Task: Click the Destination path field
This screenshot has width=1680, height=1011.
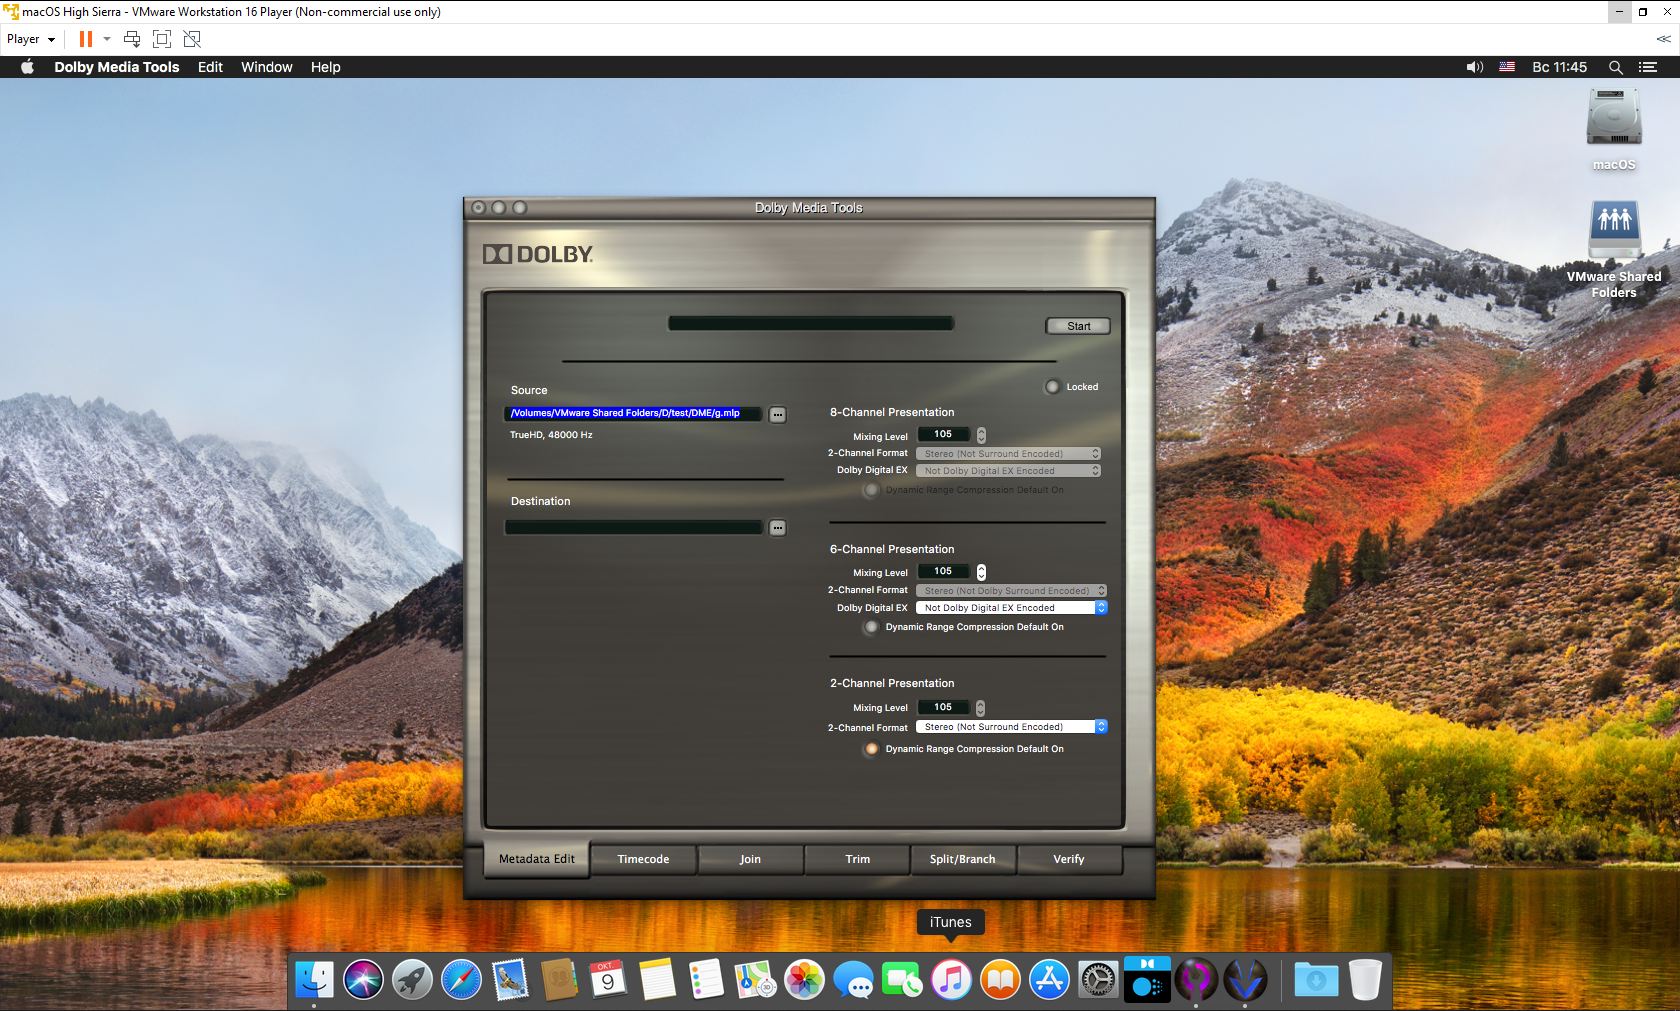Action: click(633, 527)
